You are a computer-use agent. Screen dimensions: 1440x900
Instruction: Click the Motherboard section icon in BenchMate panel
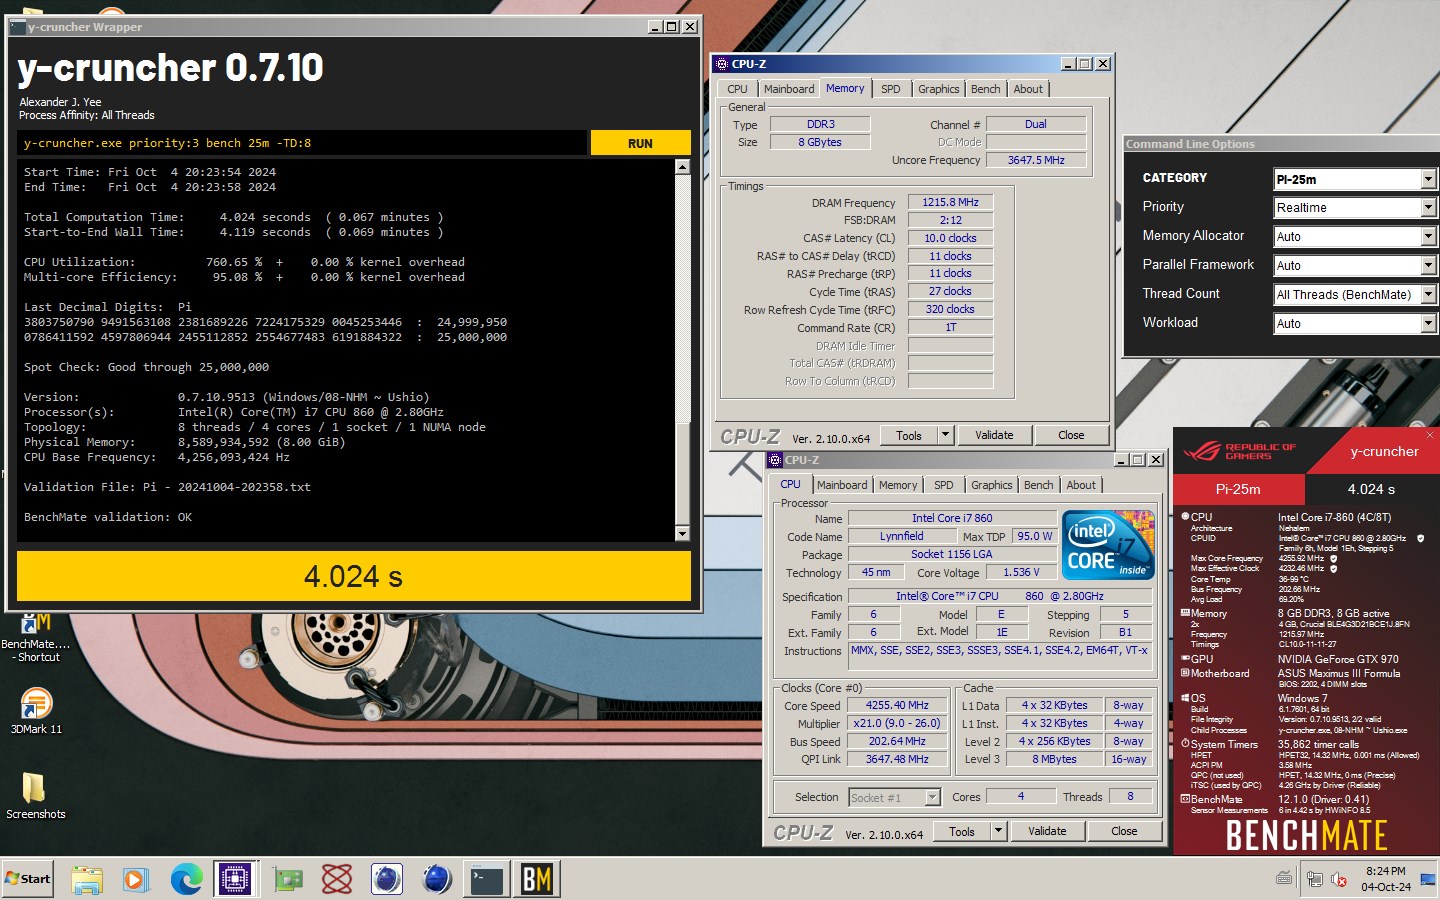(1185, 673)
